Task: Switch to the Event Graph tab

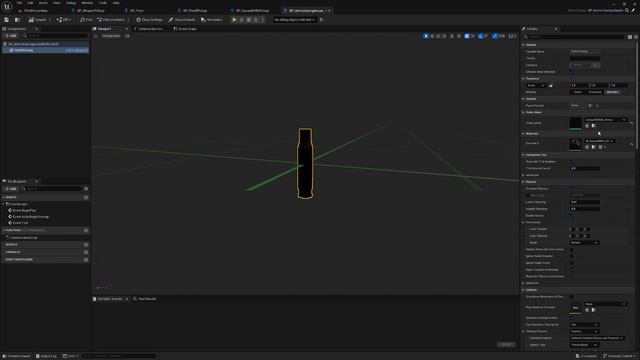Action: coord(185,29)
